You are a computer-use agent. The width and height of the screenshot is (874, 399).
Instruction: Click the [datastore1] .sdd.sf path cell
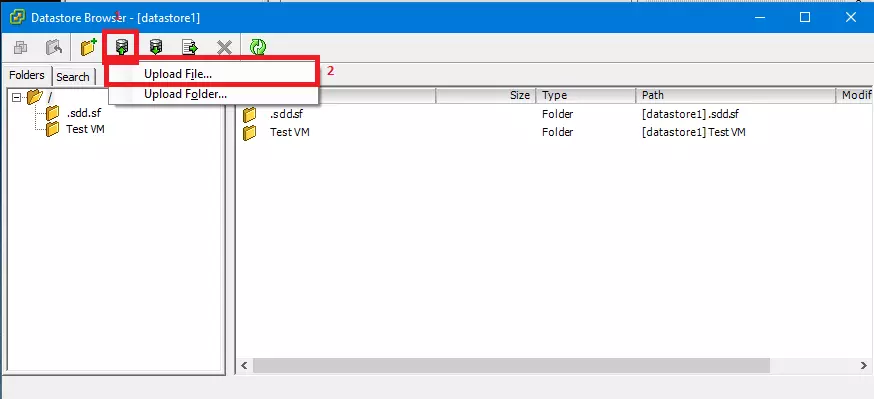(691, 114)
